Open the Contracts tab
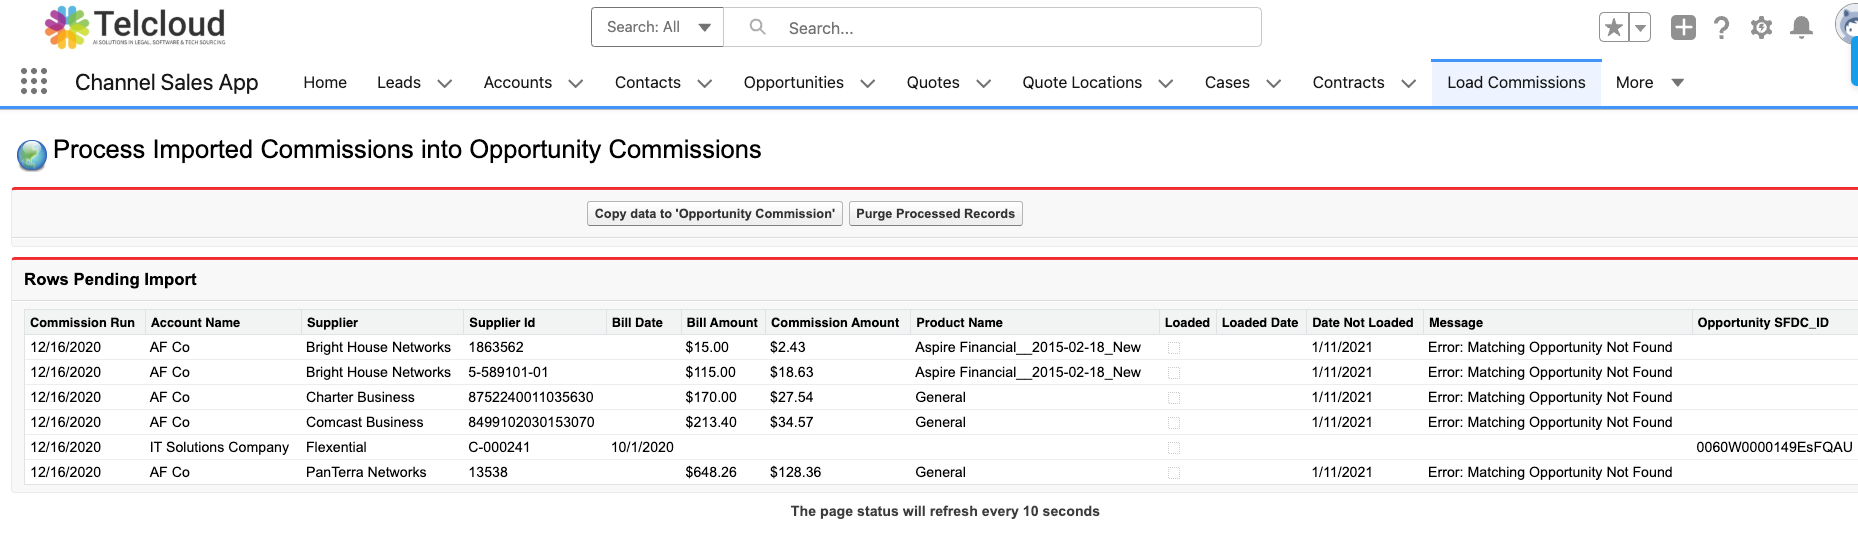Viewport: 1858px width, 549px height. pos(1349,82)
